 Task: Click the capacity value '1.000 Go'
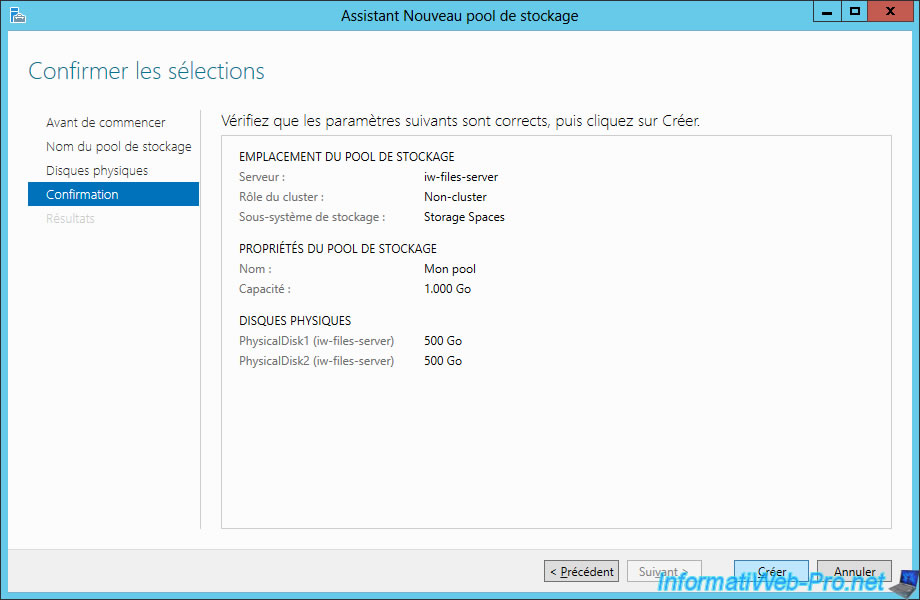pyautogui.click(x=447, y=289)
